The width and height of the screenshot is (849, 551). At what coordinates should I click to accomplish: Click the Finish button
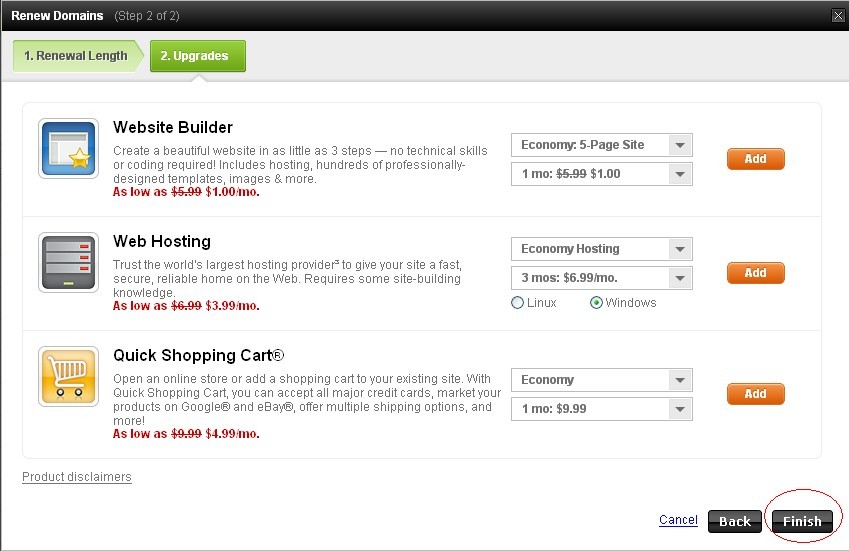802,521
